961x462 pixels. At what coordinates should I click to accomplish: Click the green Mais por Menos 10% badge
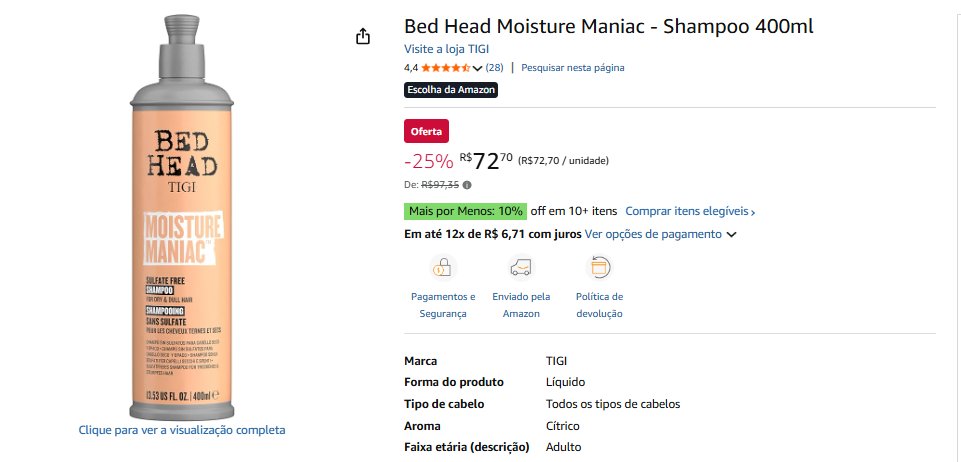coord(465,211)
